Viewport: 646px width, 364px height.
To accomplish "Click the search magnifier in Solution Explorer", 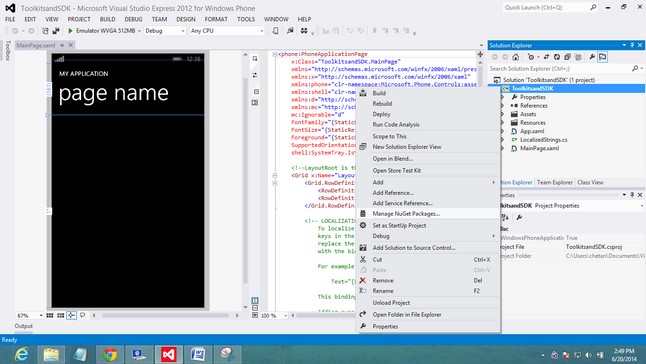I will (635, 68).
